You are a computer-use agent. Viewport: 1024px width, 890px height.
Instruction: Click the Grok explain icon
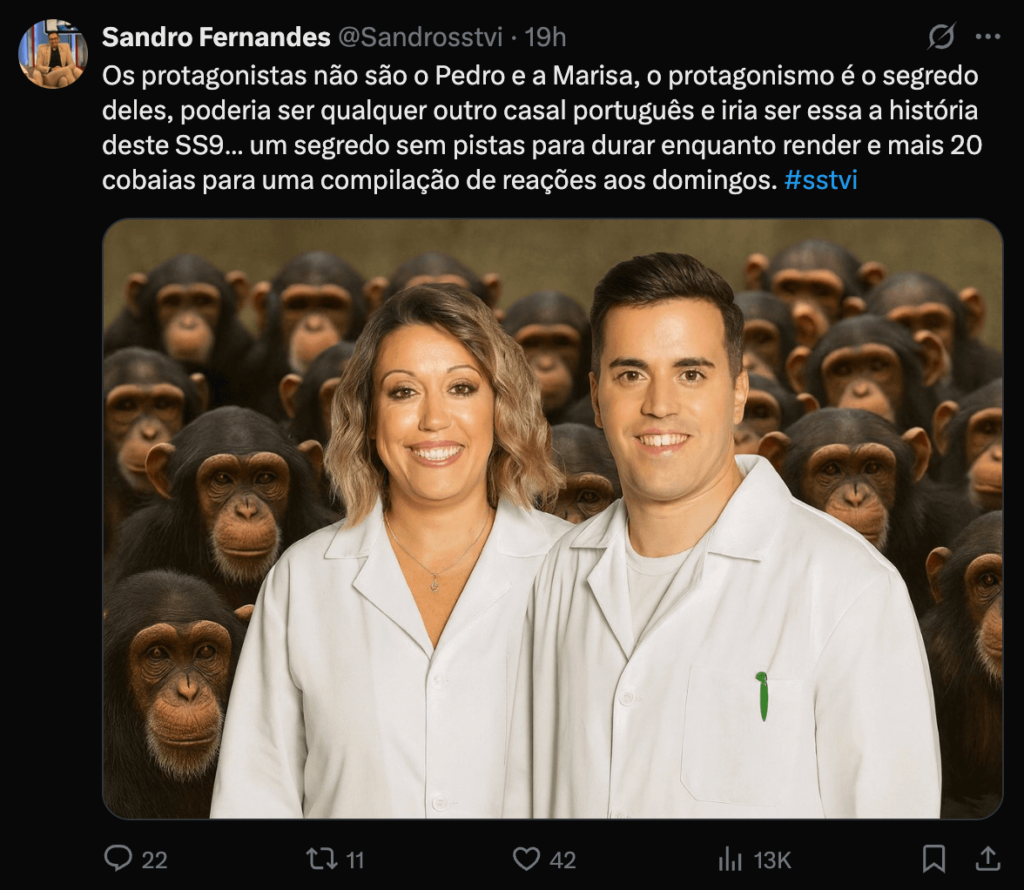click(x=942, y=37)
